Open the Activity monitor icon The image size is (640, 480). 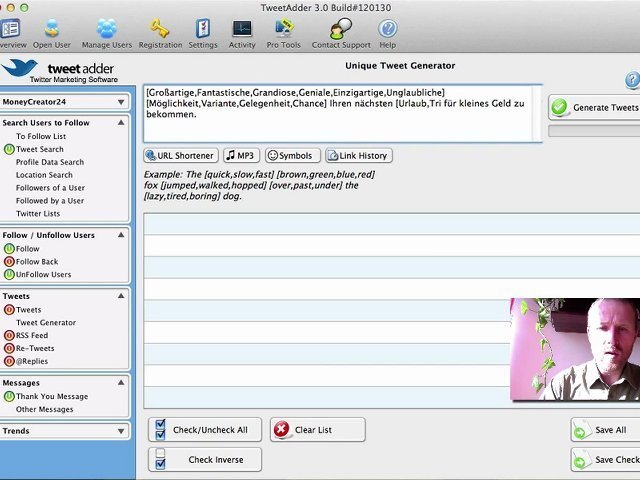242,29
